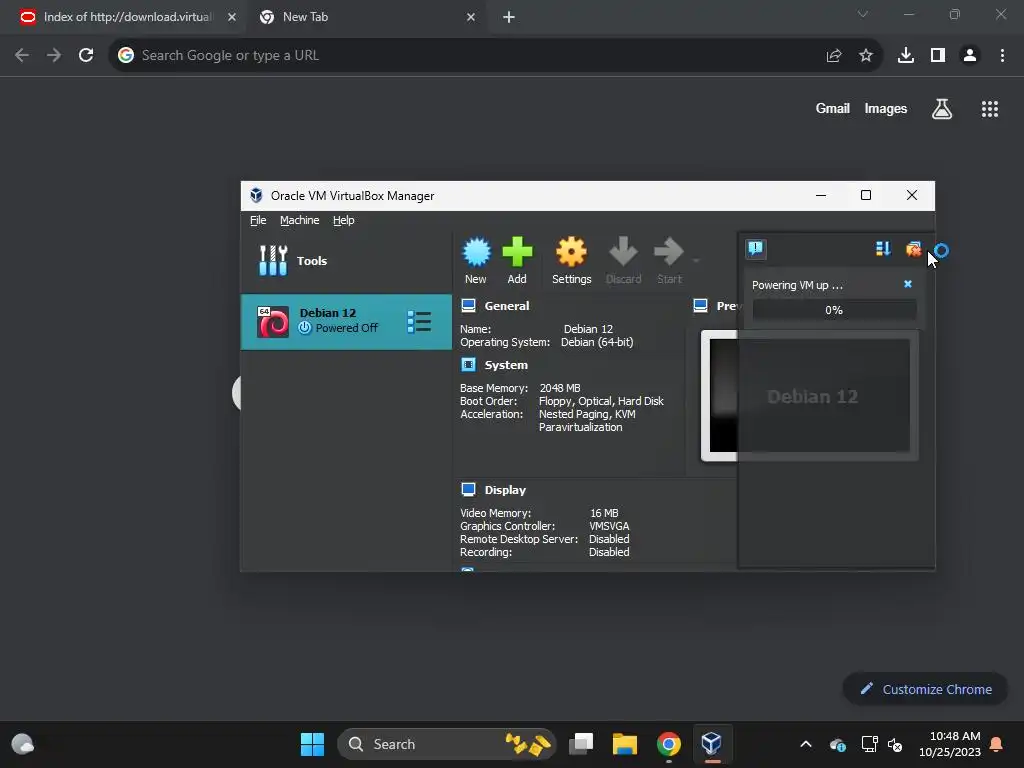Toggle notification sort order icon
Image resolution: width=1024 pixels, height=768 pixels.
click(x=883, y=249)
